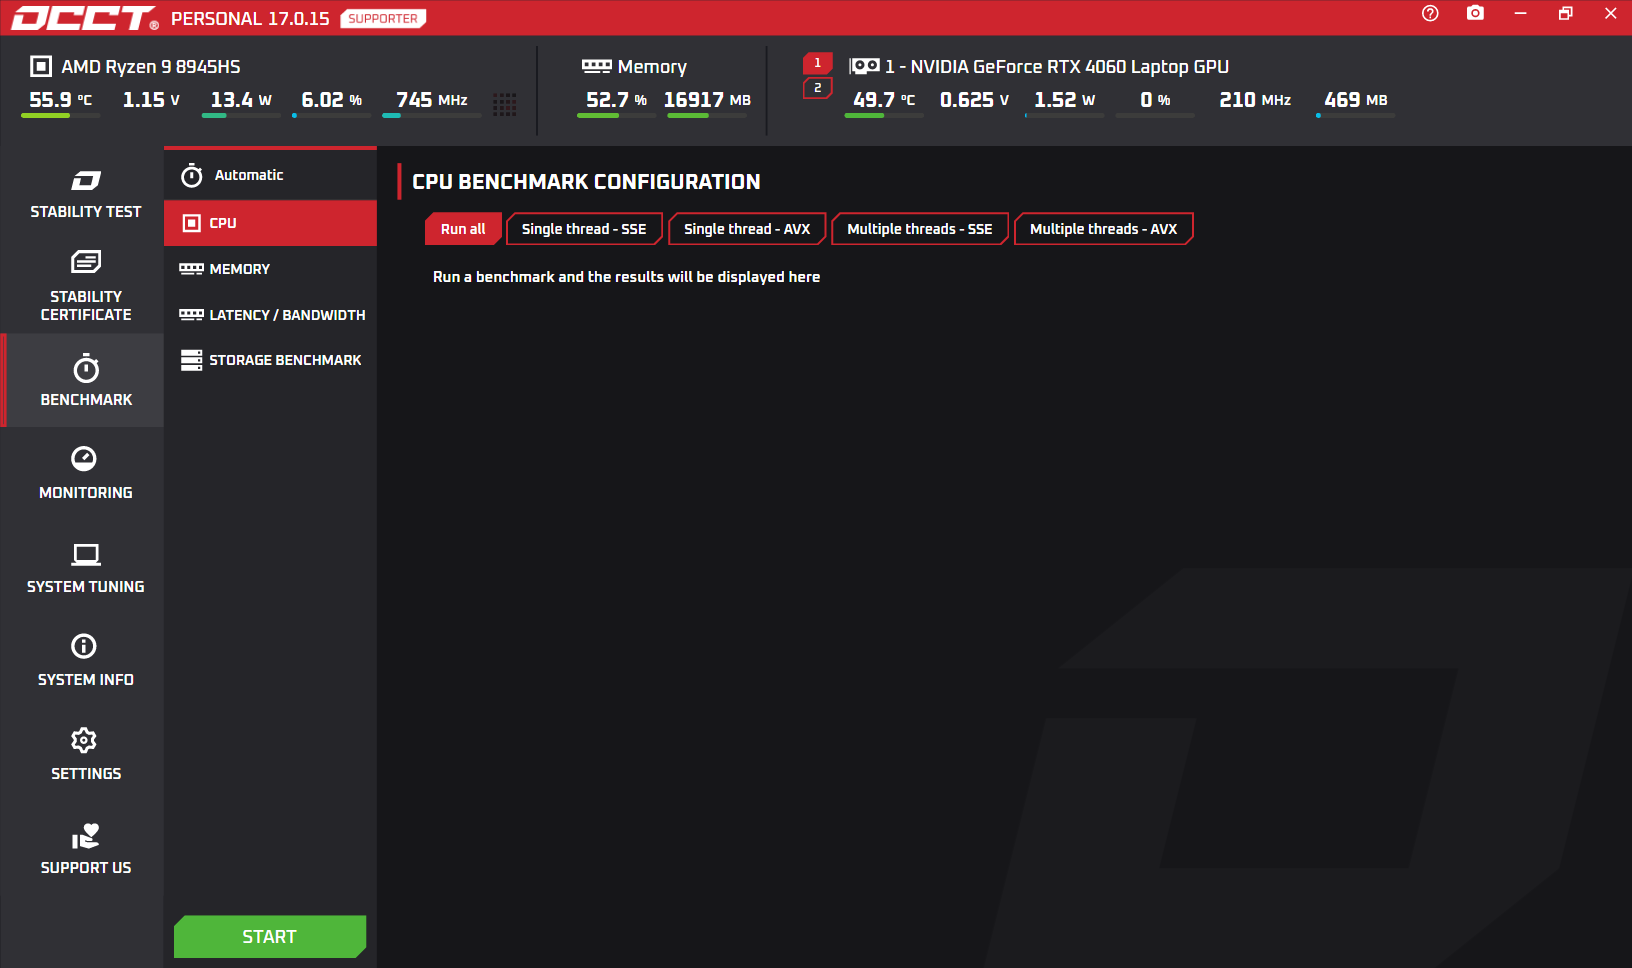The width and height of the screenshot is (1632, 968).
Task: Select the Benchmark stopwatch icon
Action: [86, 368]
